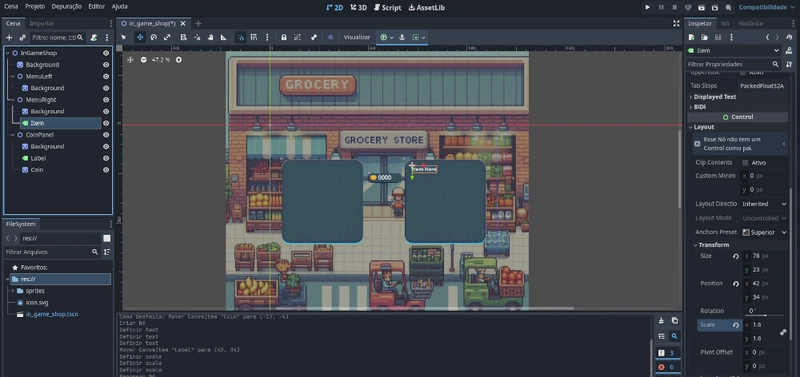Reset the Size property revert arrow
Viewport: 800px width, 377px height.
(x=736, y=256)
